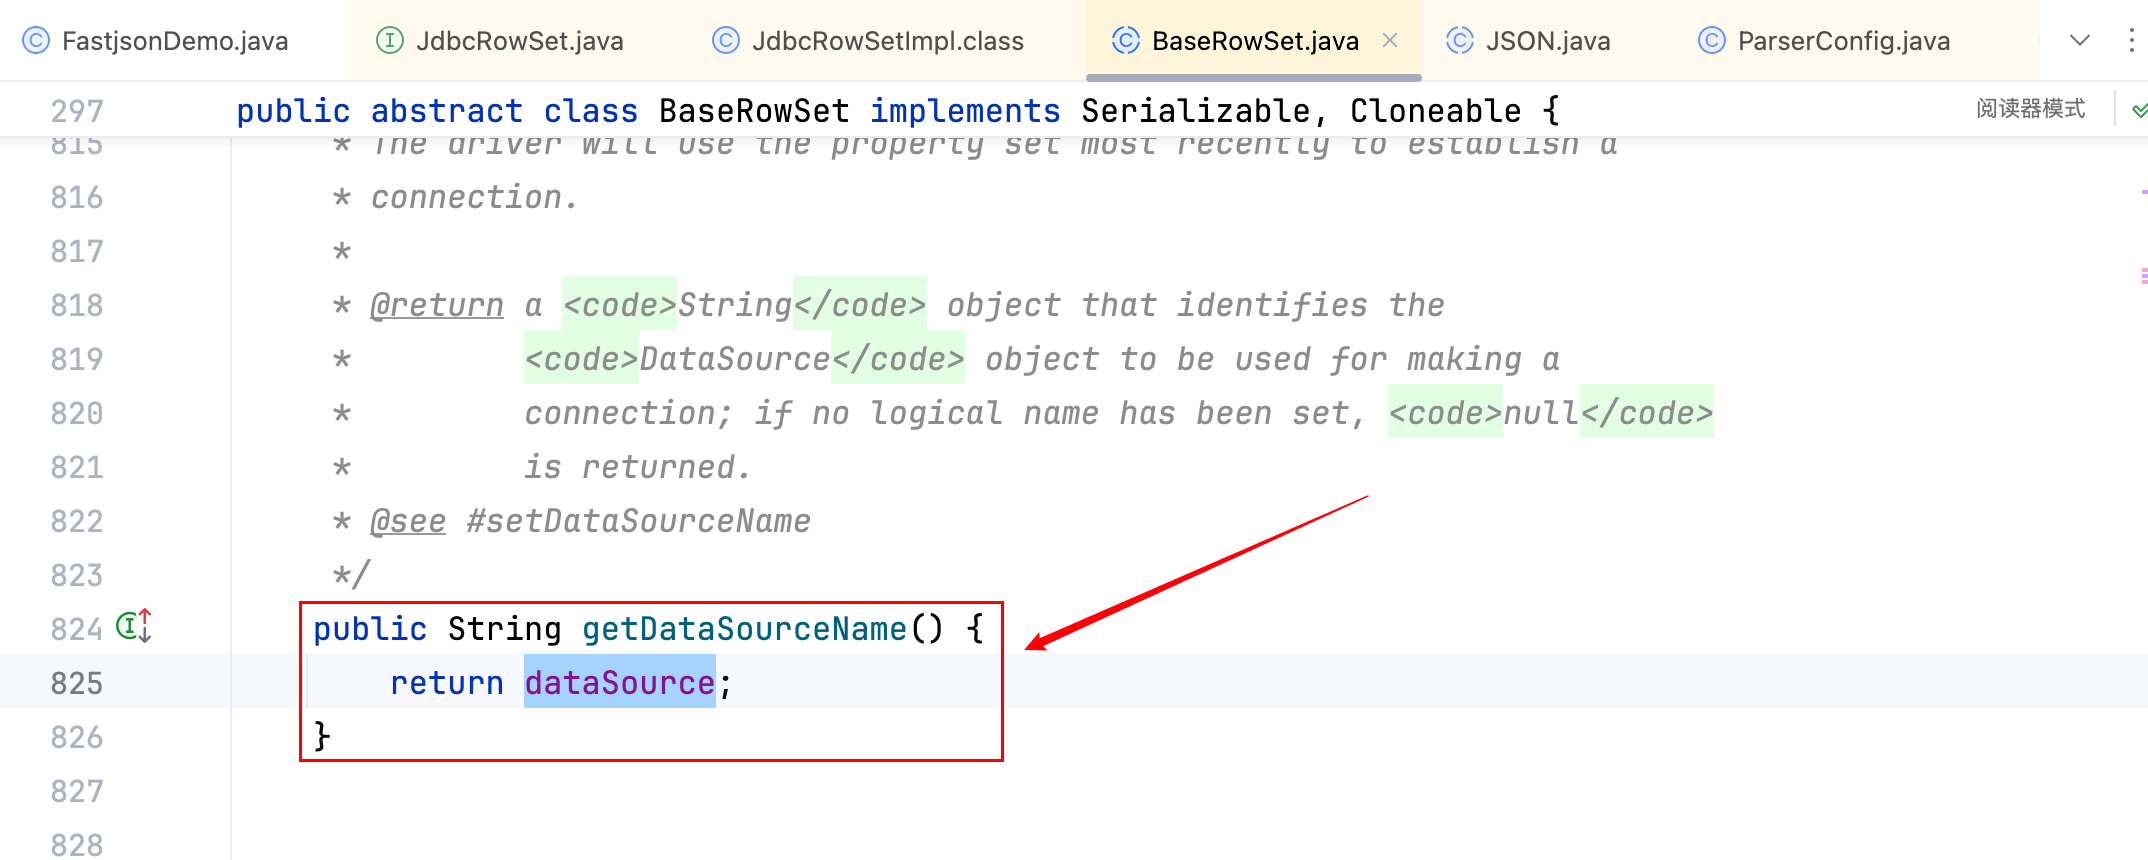Click the class icon on the JSON.java tab
Viewport: 2148px width, 860px height.
[1459, 41]
